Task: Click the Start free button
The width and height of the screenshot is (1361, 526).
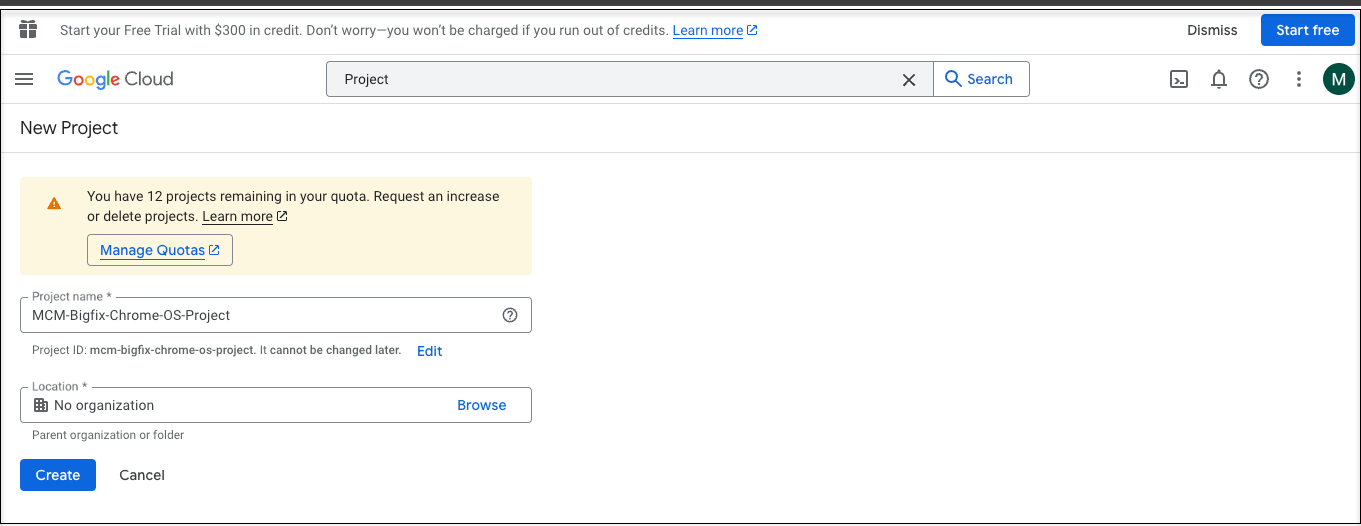Action: pyautogui.click(x=1307, y=30)
